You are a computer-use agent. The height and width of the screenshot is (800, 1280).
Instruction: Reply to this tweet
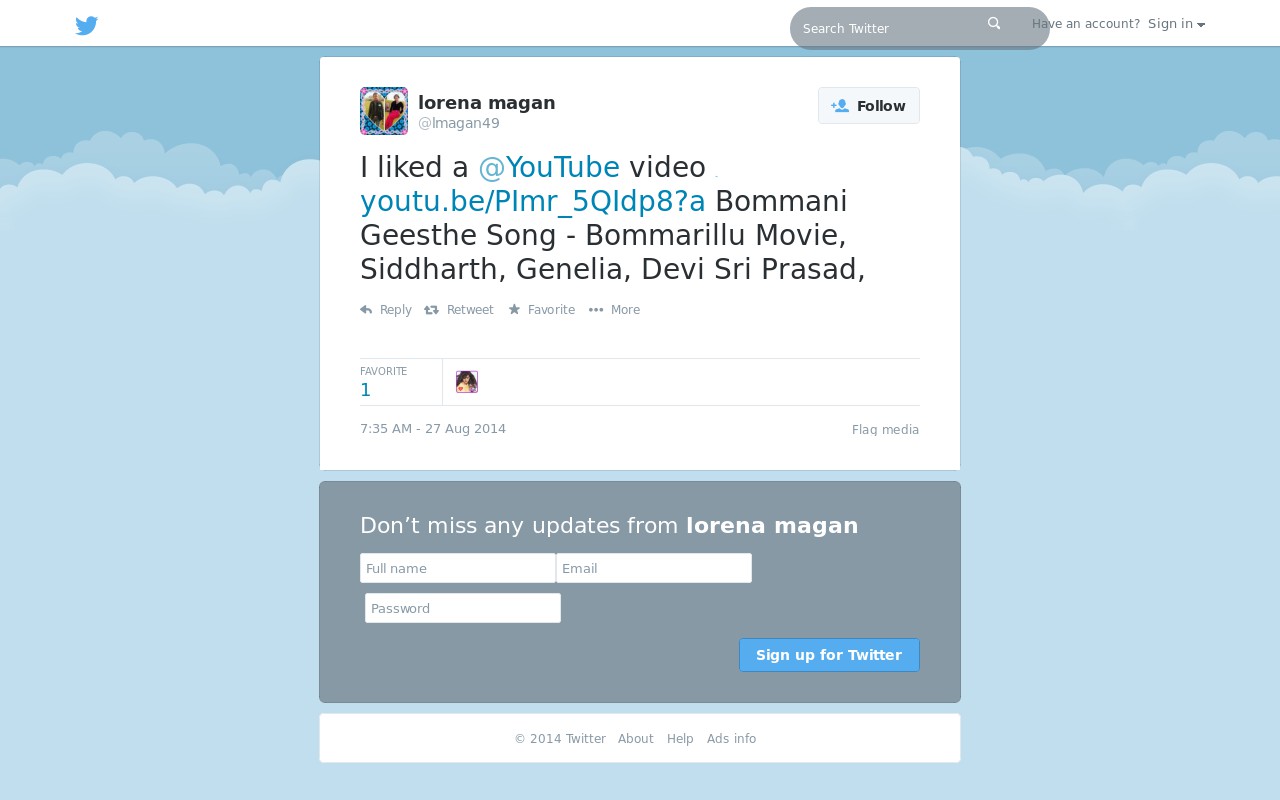[386, 310]
